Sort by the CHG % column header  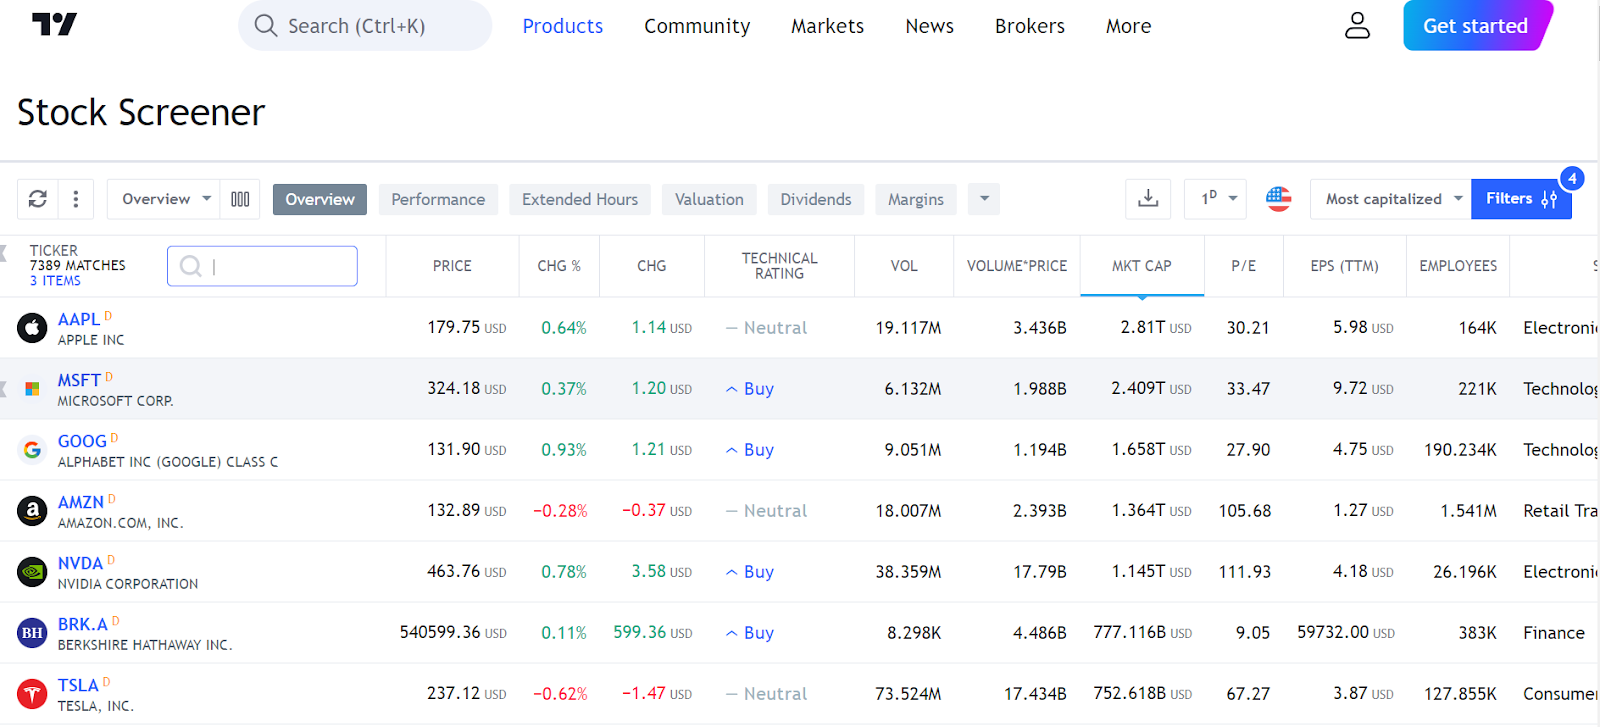[559, 266]
